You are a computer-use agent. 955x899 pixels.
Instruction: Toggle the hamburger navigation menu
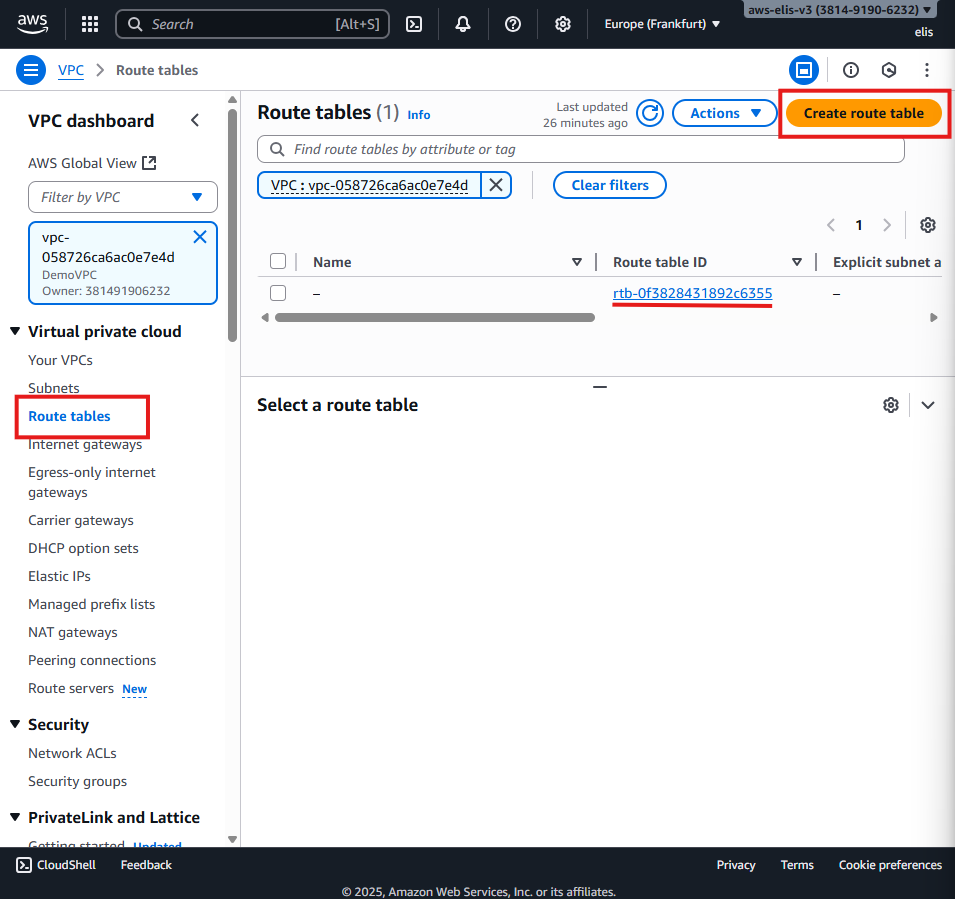click(31, 70)
